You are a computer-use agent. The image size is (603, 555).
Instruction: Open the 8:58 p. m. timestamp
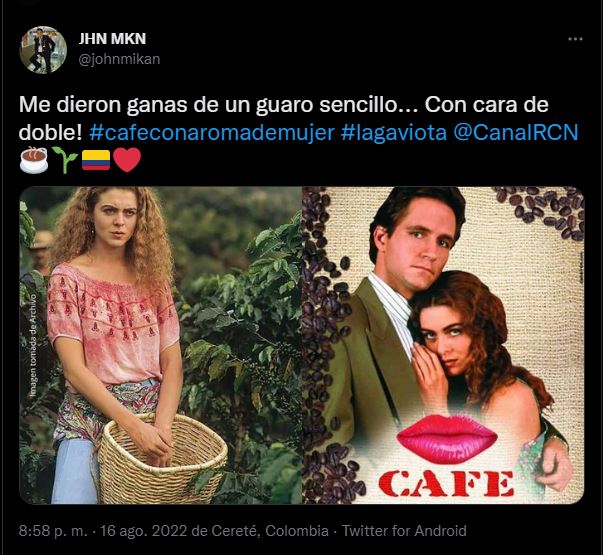point(53,531)
